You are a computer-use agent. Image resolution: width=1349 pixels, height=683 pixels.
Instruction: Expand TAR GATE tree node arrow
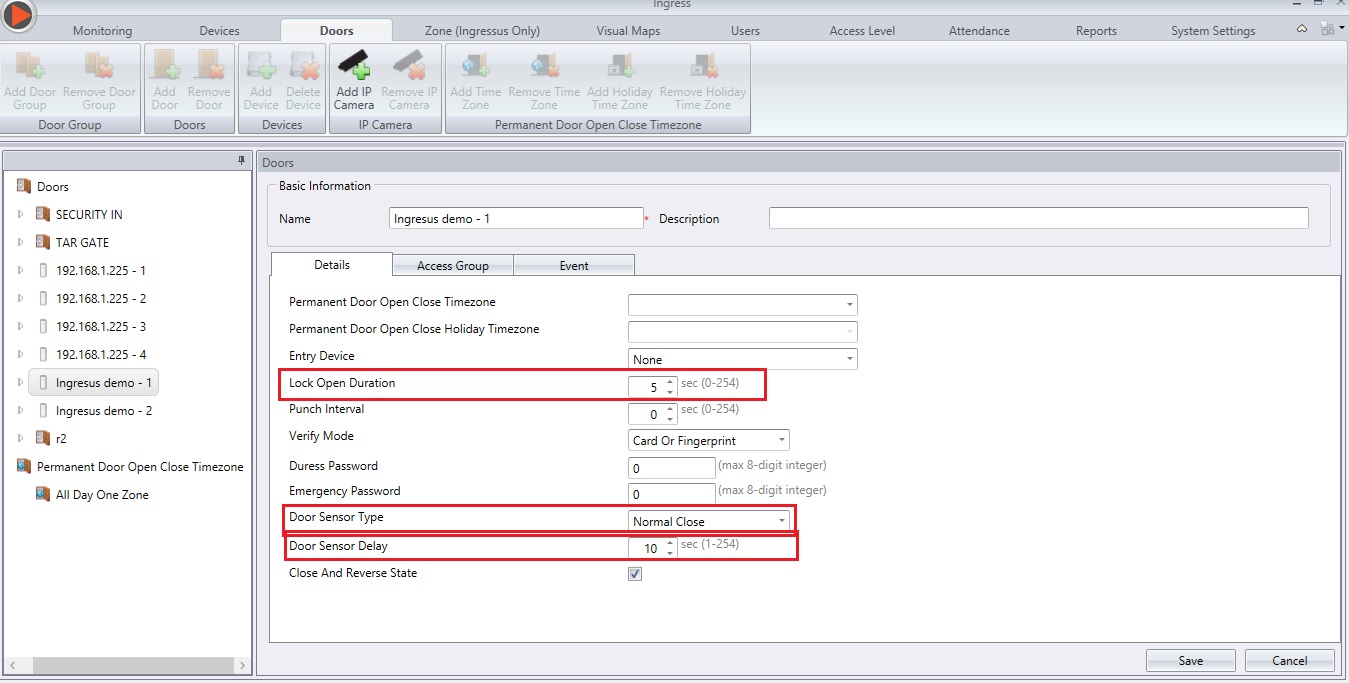20,242
